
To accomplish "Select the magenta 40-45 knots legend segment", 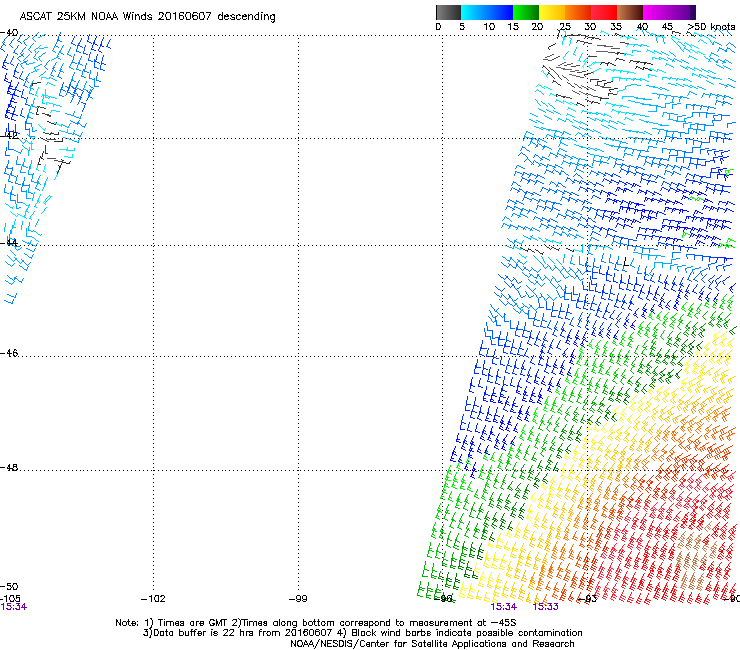I will coord(656,12).
